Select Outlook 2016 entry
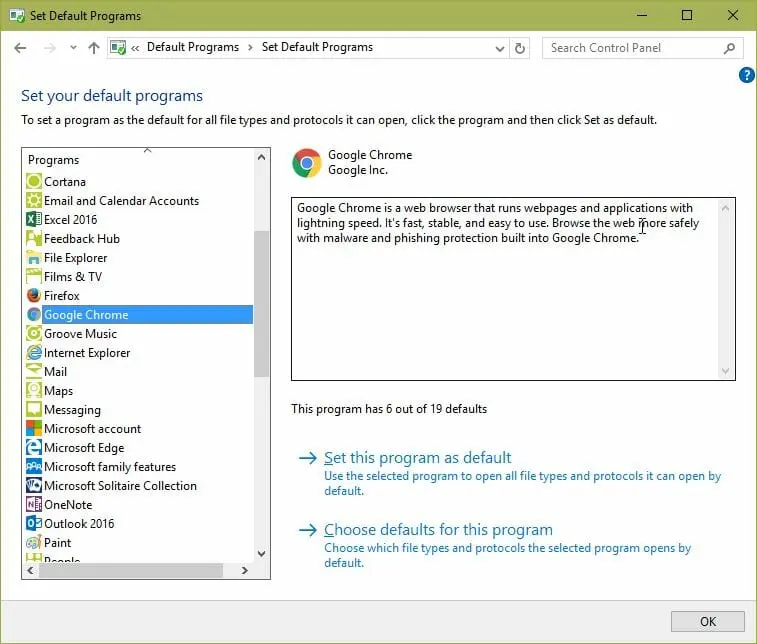The width and height of the screenshot is (757, 644). (x=79, y=523)
